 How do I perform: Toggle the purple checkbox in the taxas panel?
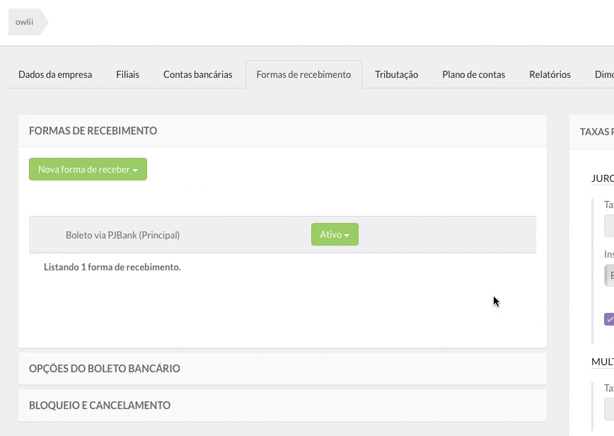click(x=609, y=319)
